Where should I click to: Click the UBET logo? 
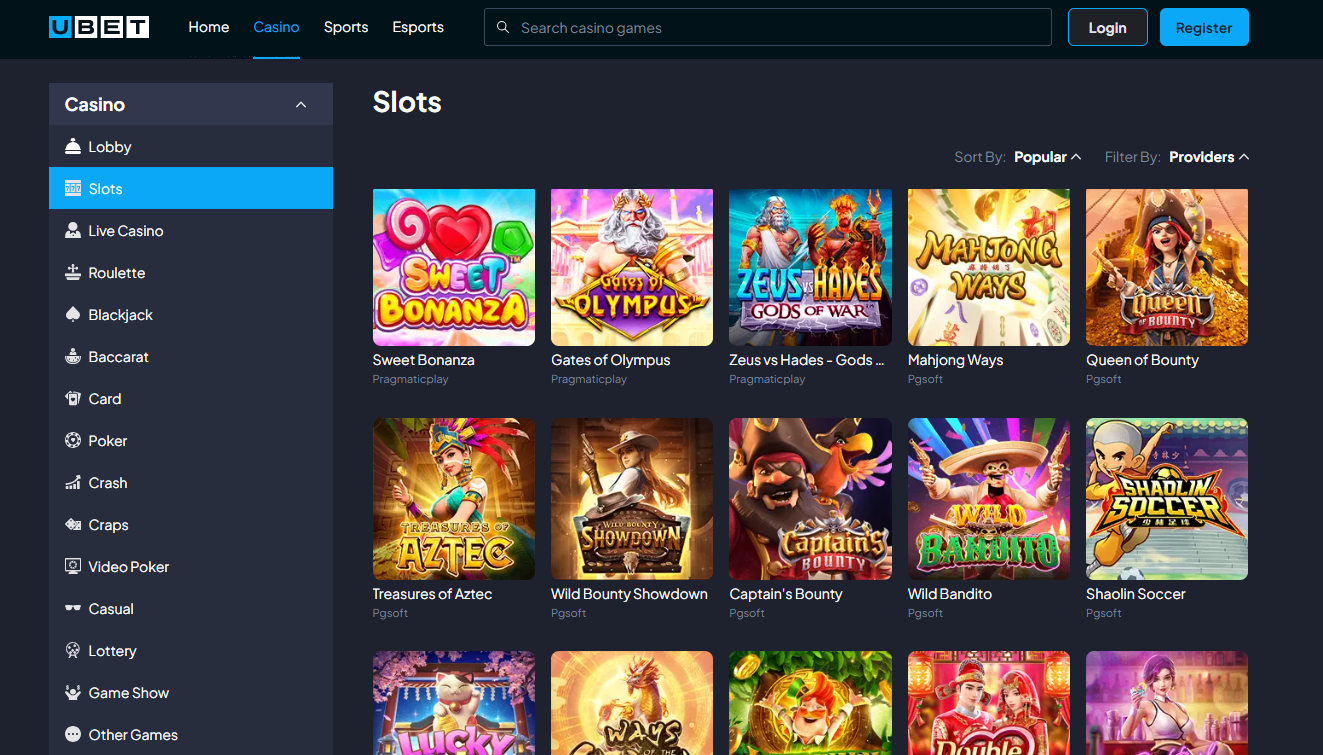[99, 28]
